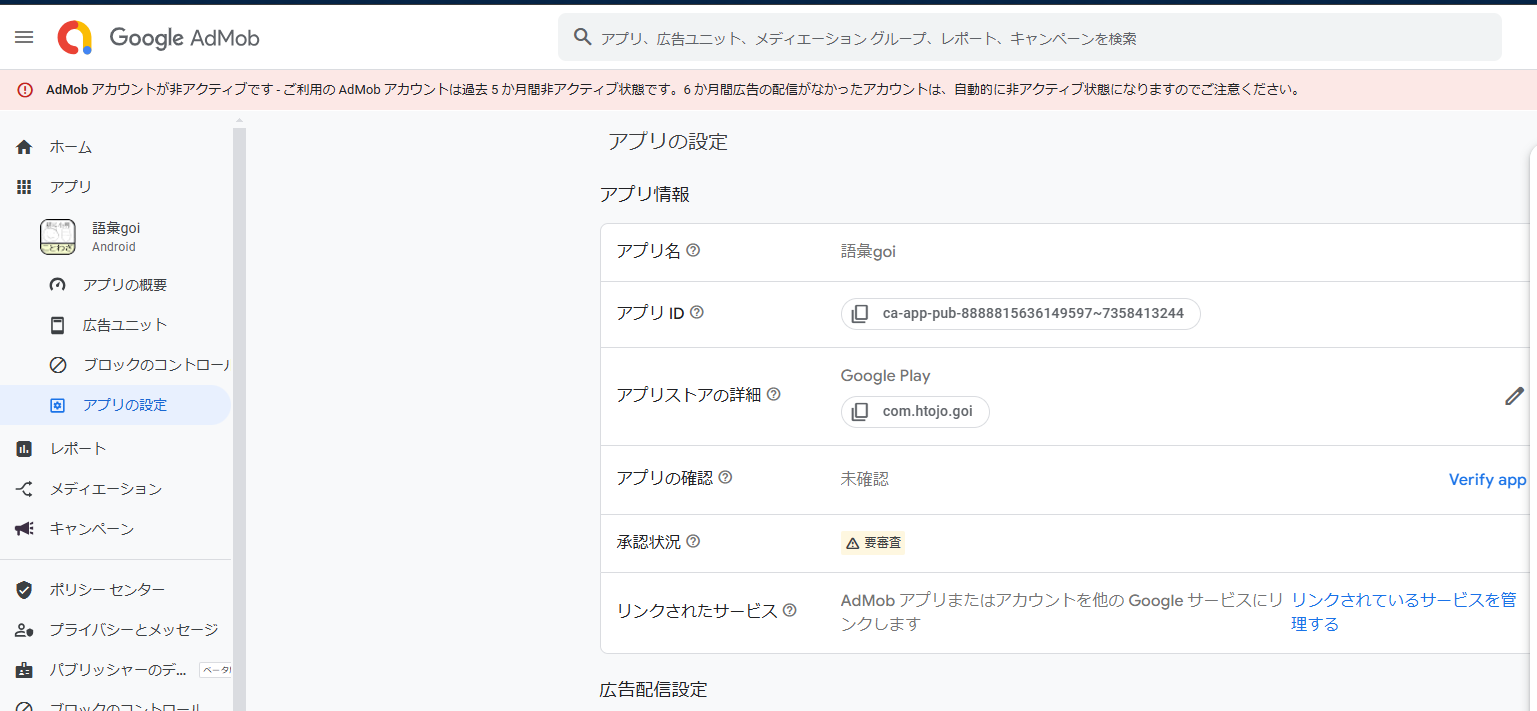Show help for リンクされたサービス

coord(790,610)
